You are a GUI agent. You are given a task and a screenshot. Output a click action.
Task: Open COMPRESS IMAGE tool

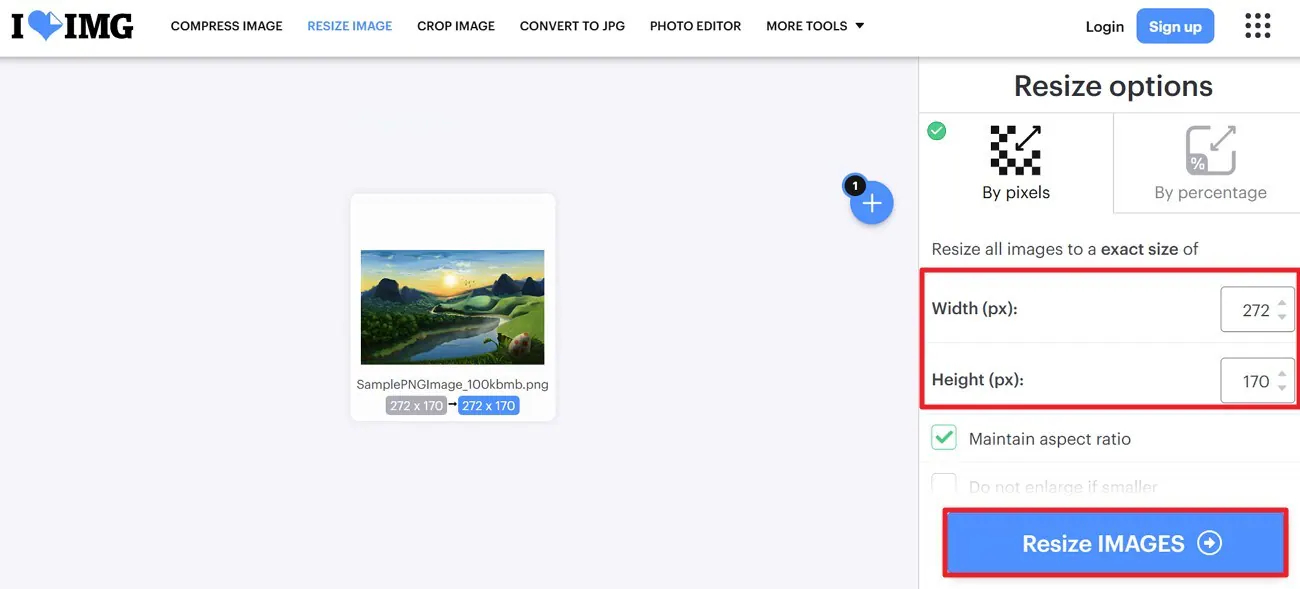(x=227, y=26)
